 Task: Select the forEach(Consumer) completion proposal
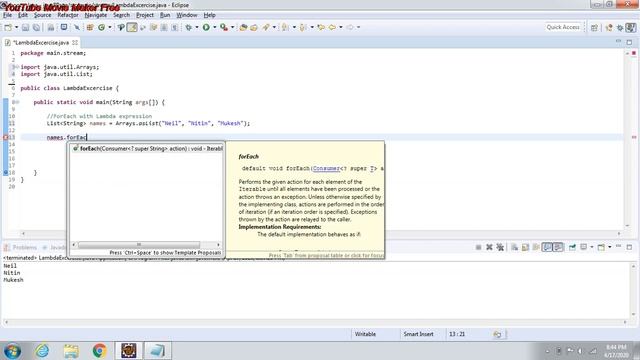coord(147,149)
